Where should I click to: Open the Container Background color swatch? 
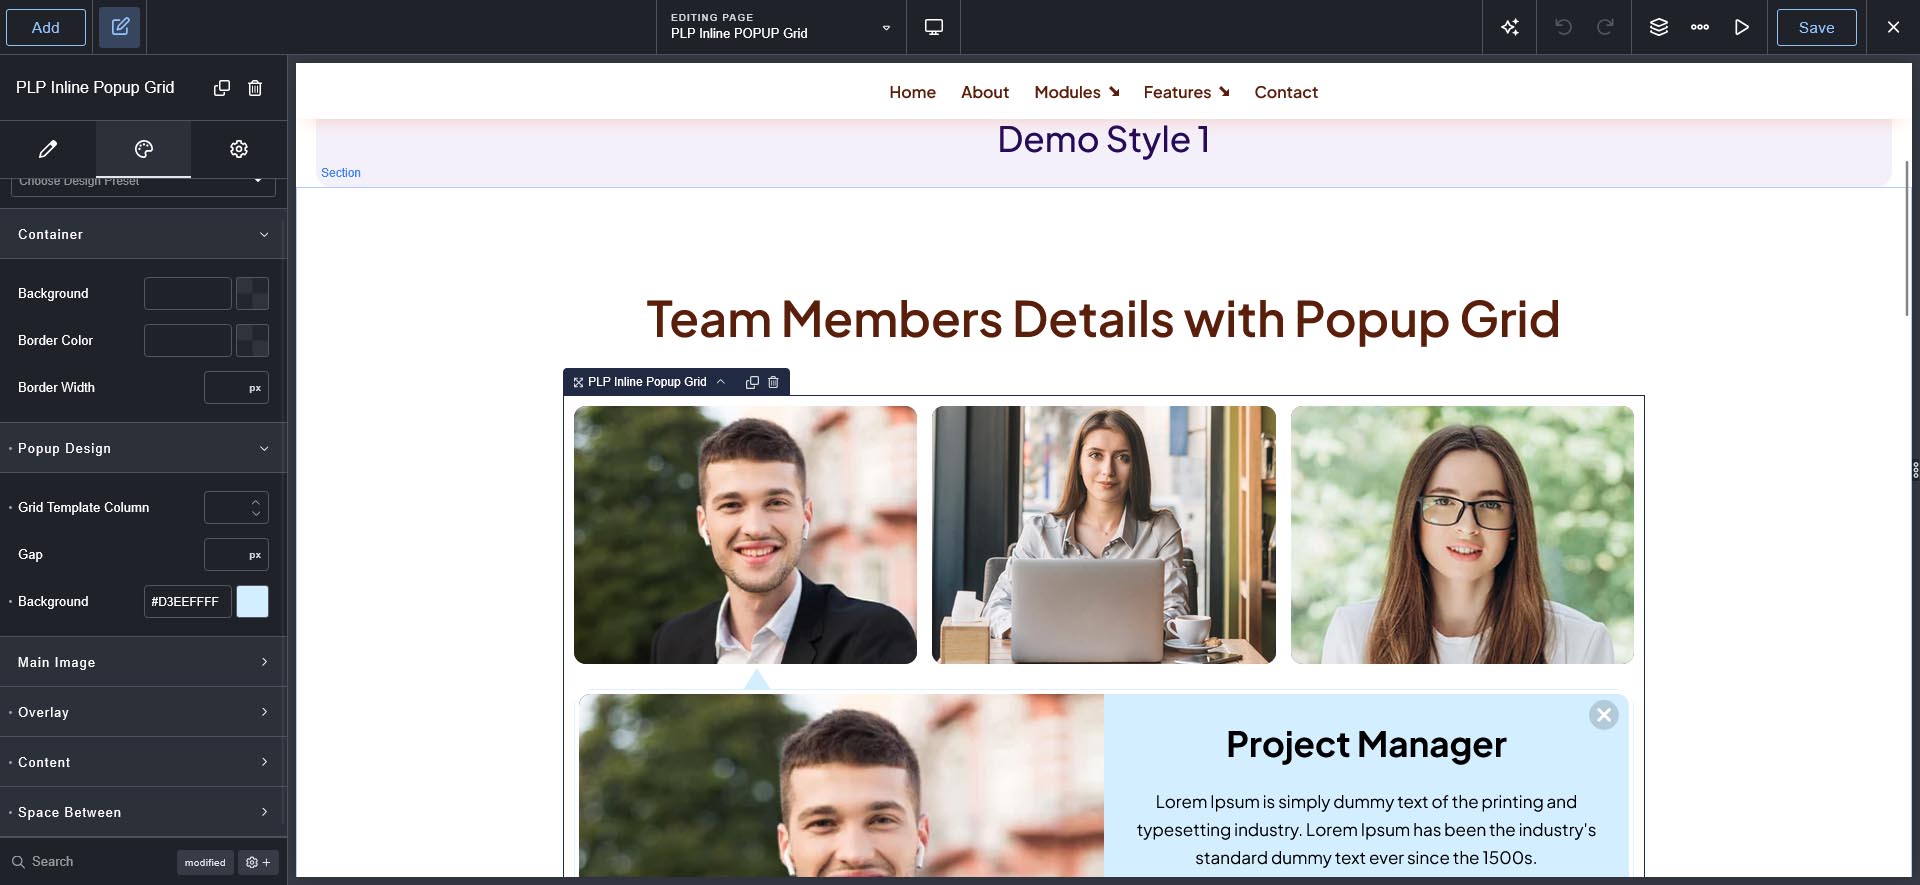[252, 293]
